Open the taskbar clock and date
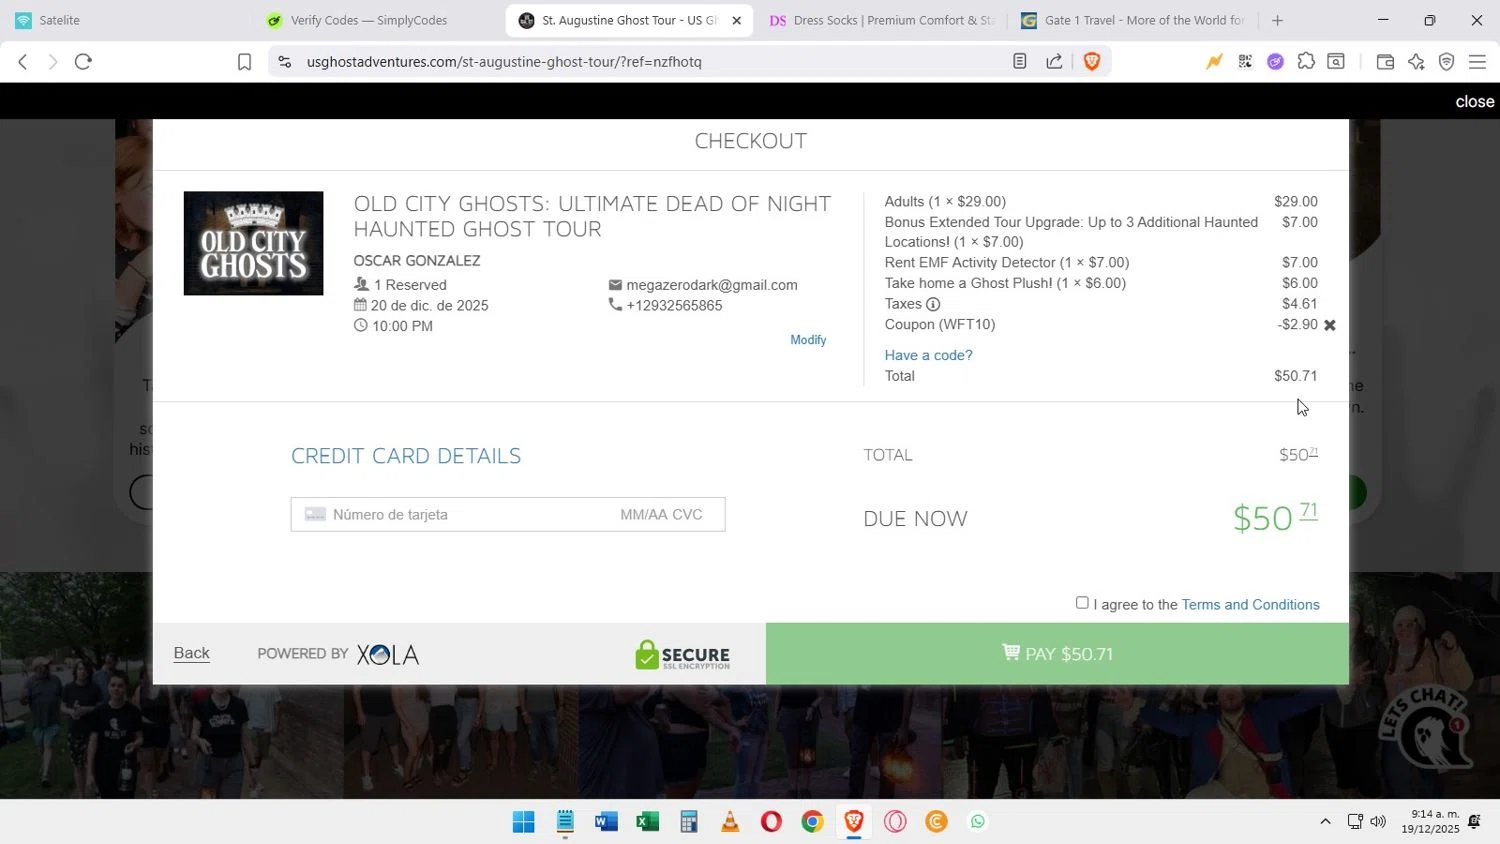 coord(1430,822)
